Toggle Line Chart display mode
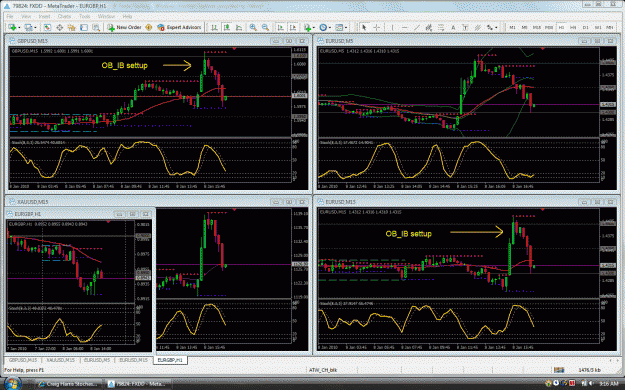The width and height of the screenshot is (625, 390). pyautogui.click(x=239, y=28)
